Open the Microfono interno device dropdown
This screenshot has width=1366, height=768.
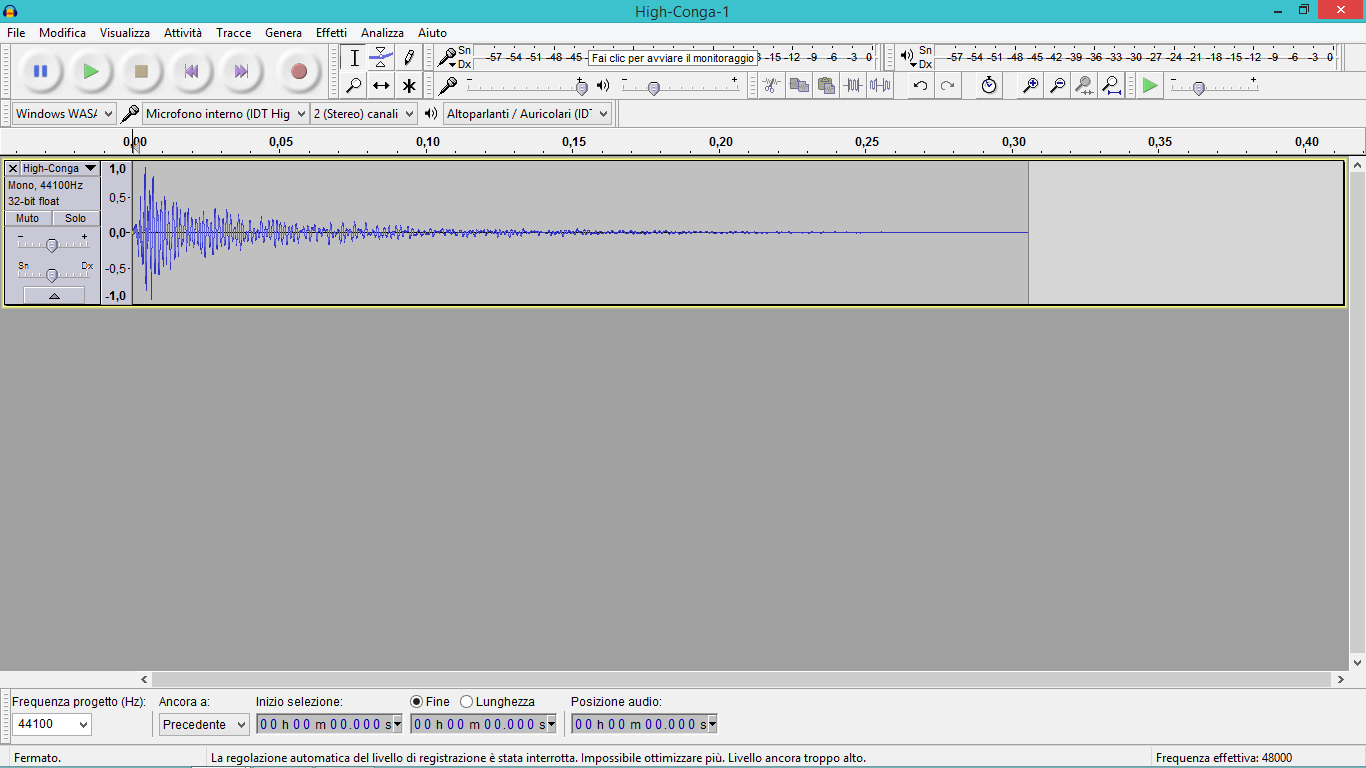(225, 114)
